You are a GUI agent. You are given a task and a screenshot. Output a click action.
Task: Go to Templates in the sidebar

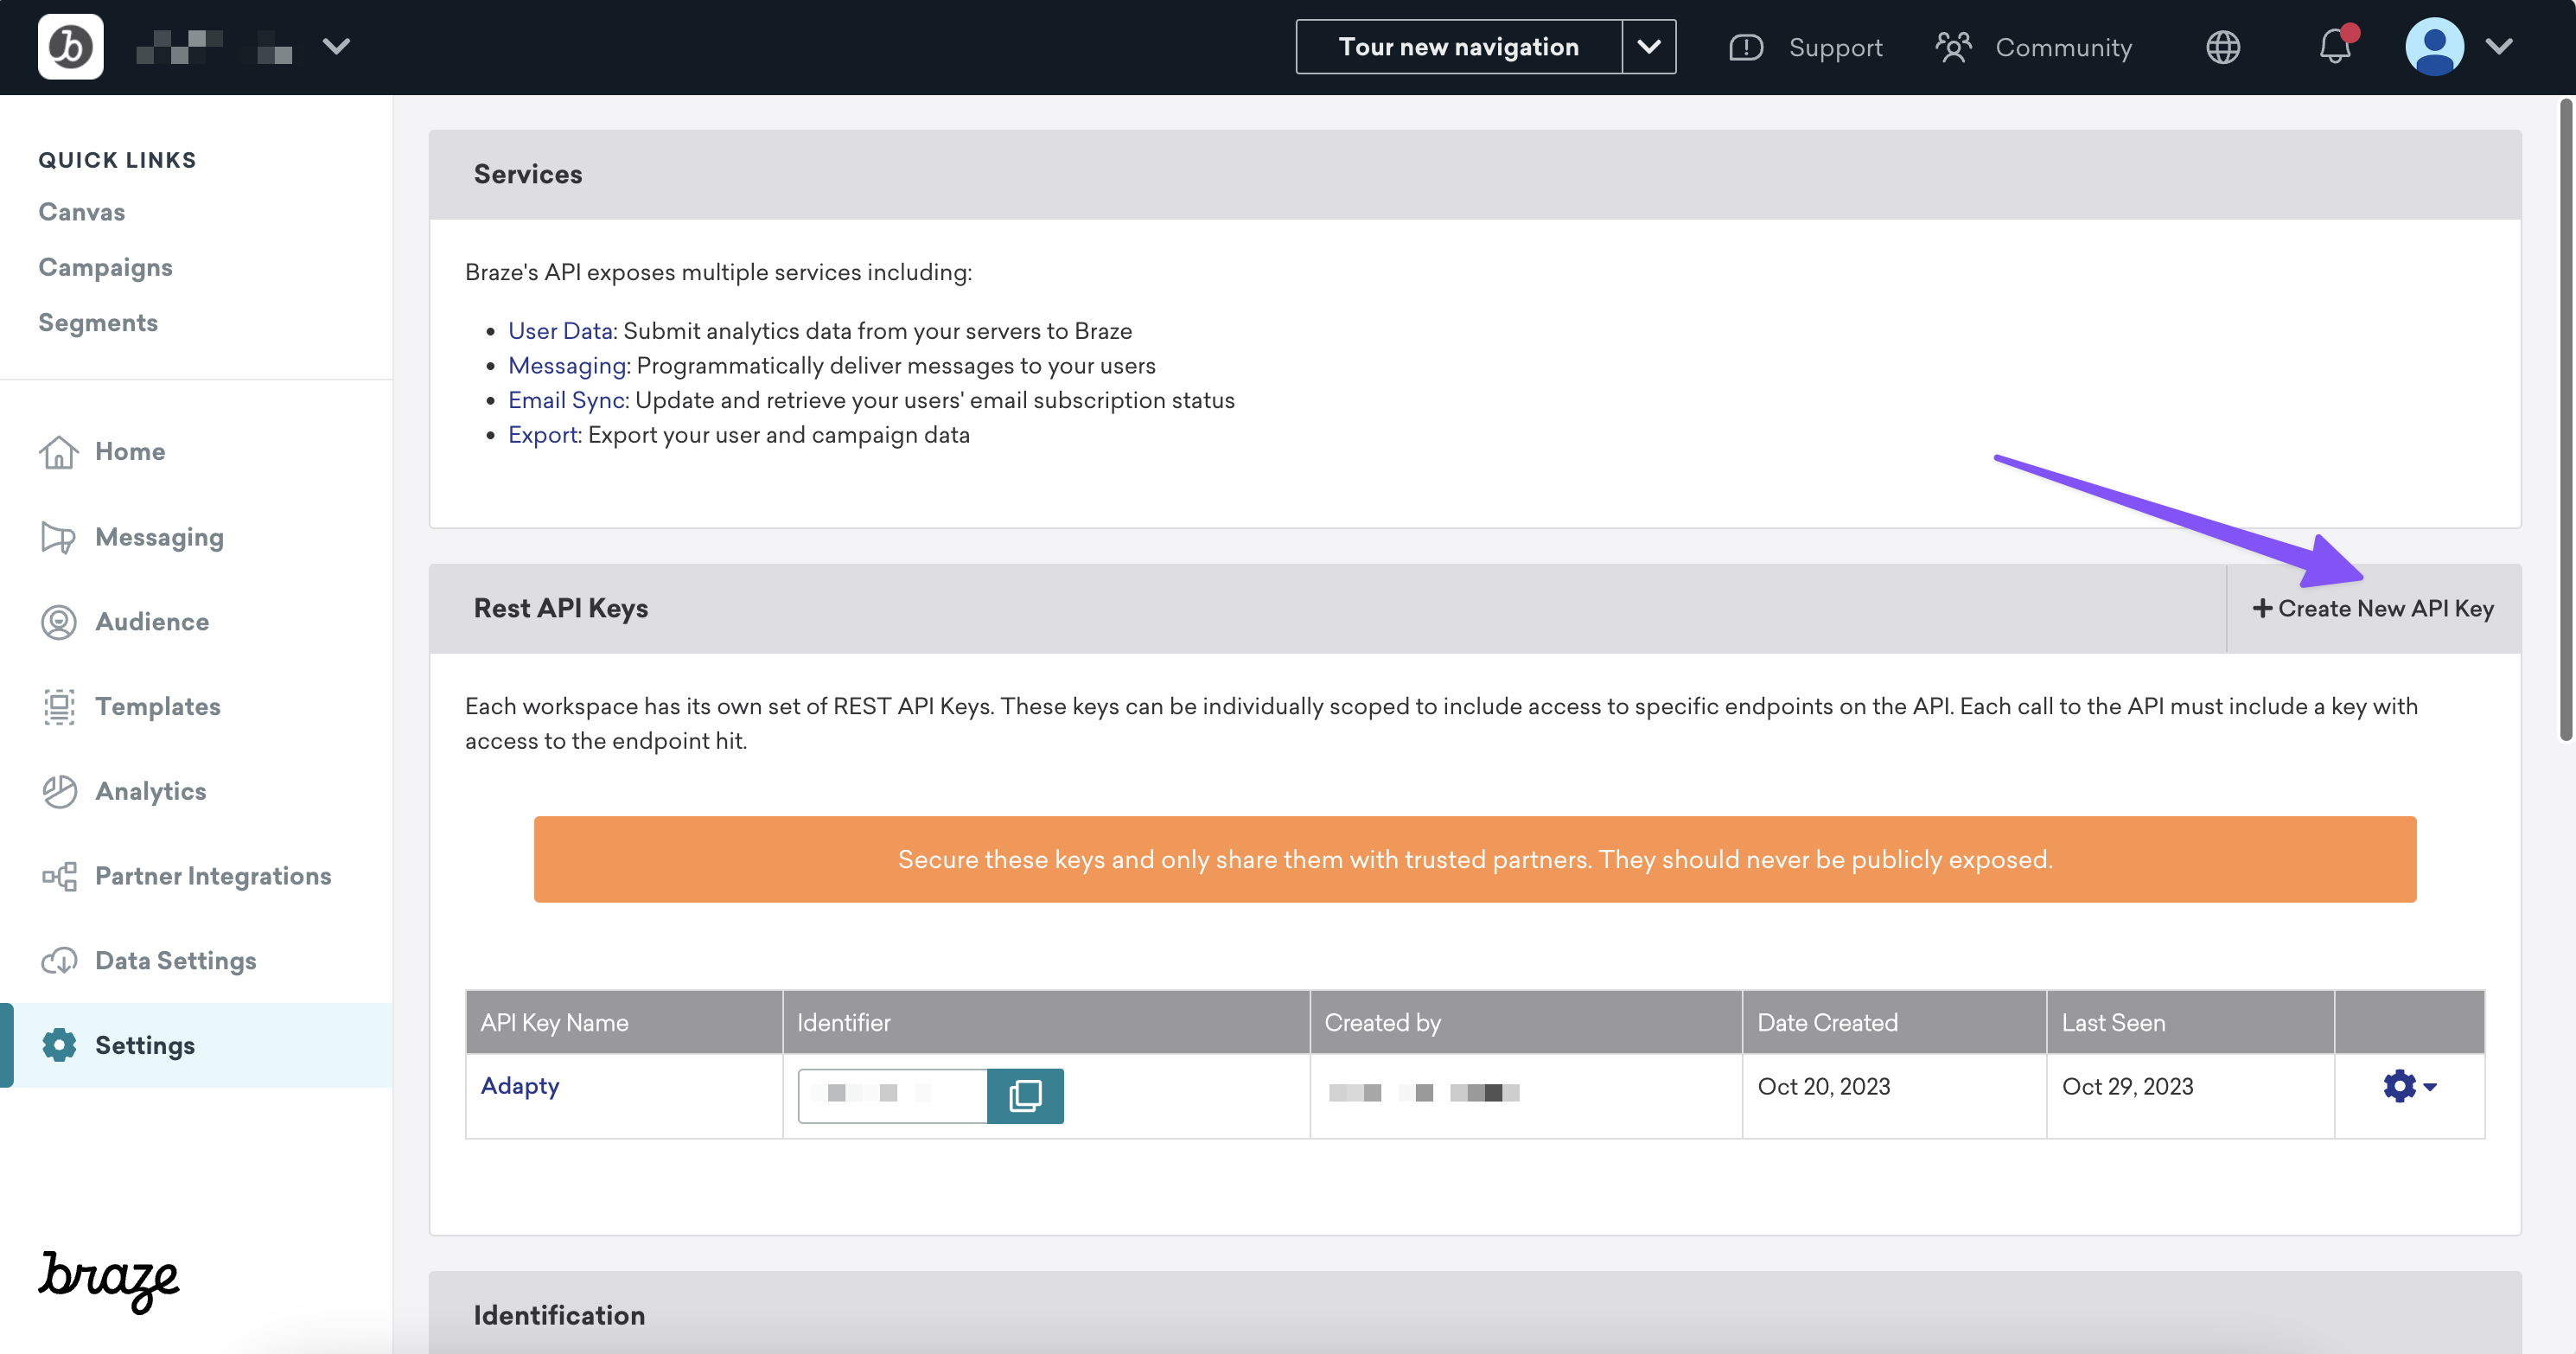coord(157,706)
